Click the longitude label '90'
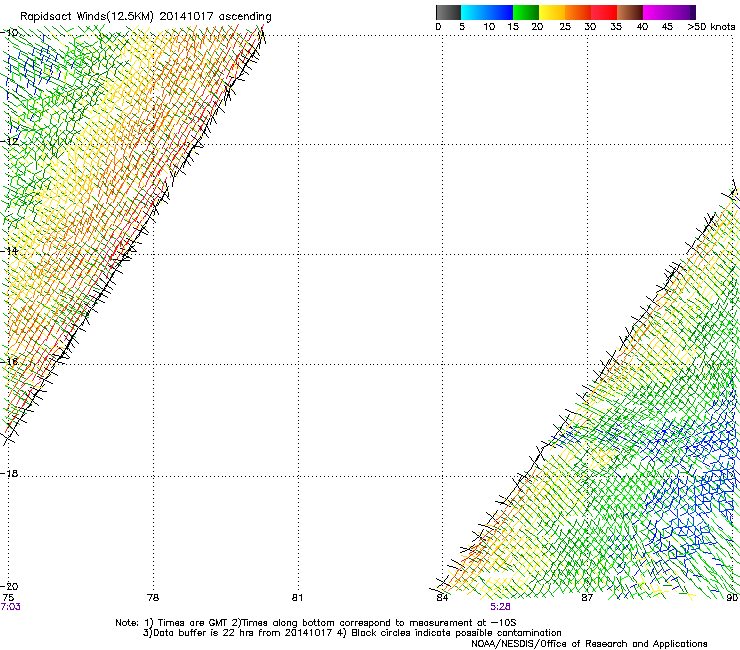The image size is (740, 650). point(732,598)
